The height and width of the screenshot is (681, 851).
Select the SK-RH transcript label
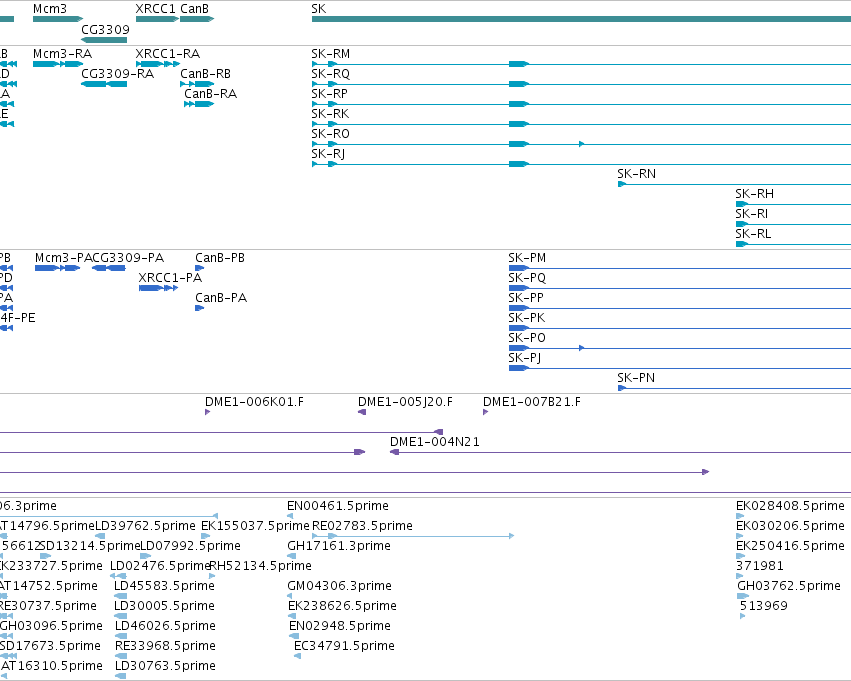tap(754, 194)
